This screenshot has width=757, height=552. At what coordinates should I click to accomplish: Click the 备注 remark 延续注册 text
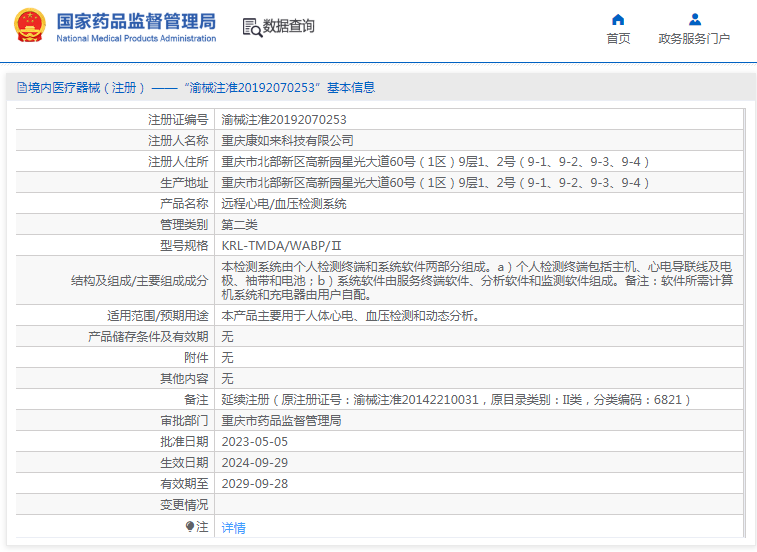click(x=456, y=400)
